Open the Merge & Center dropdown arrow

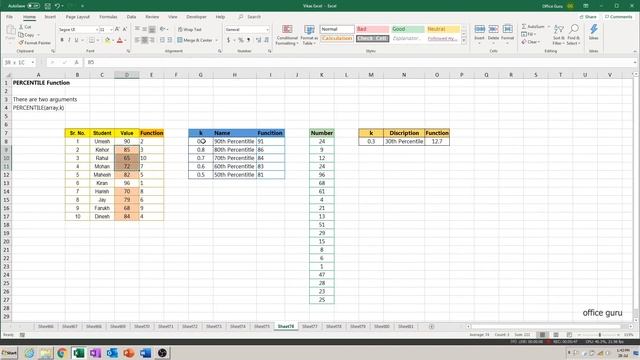[x=216, y=40]
